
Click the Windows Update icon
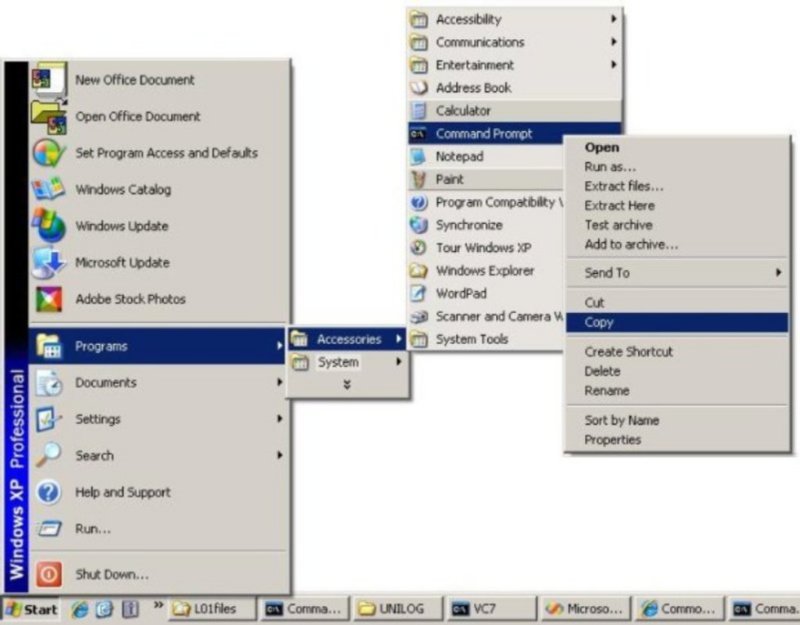tap(48, 226)
